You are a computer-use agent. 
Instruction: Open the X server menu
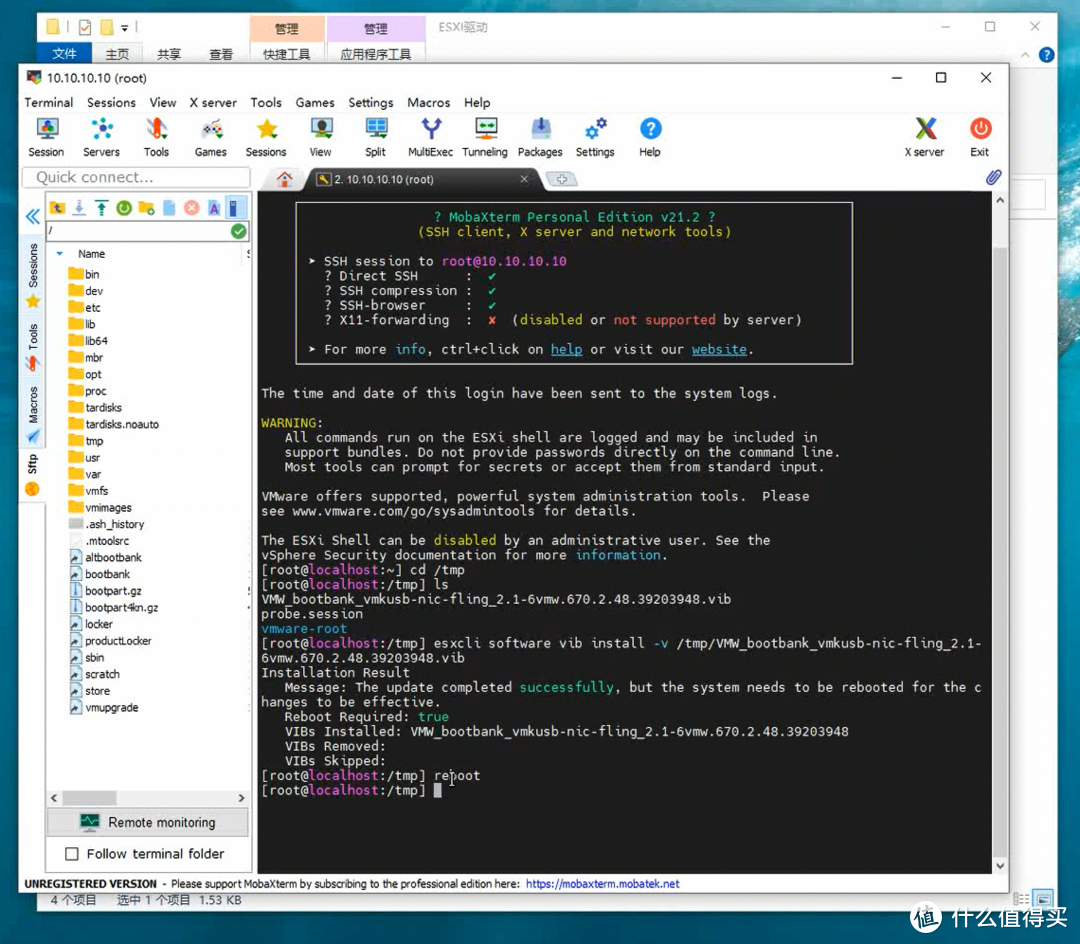point(213,103)
